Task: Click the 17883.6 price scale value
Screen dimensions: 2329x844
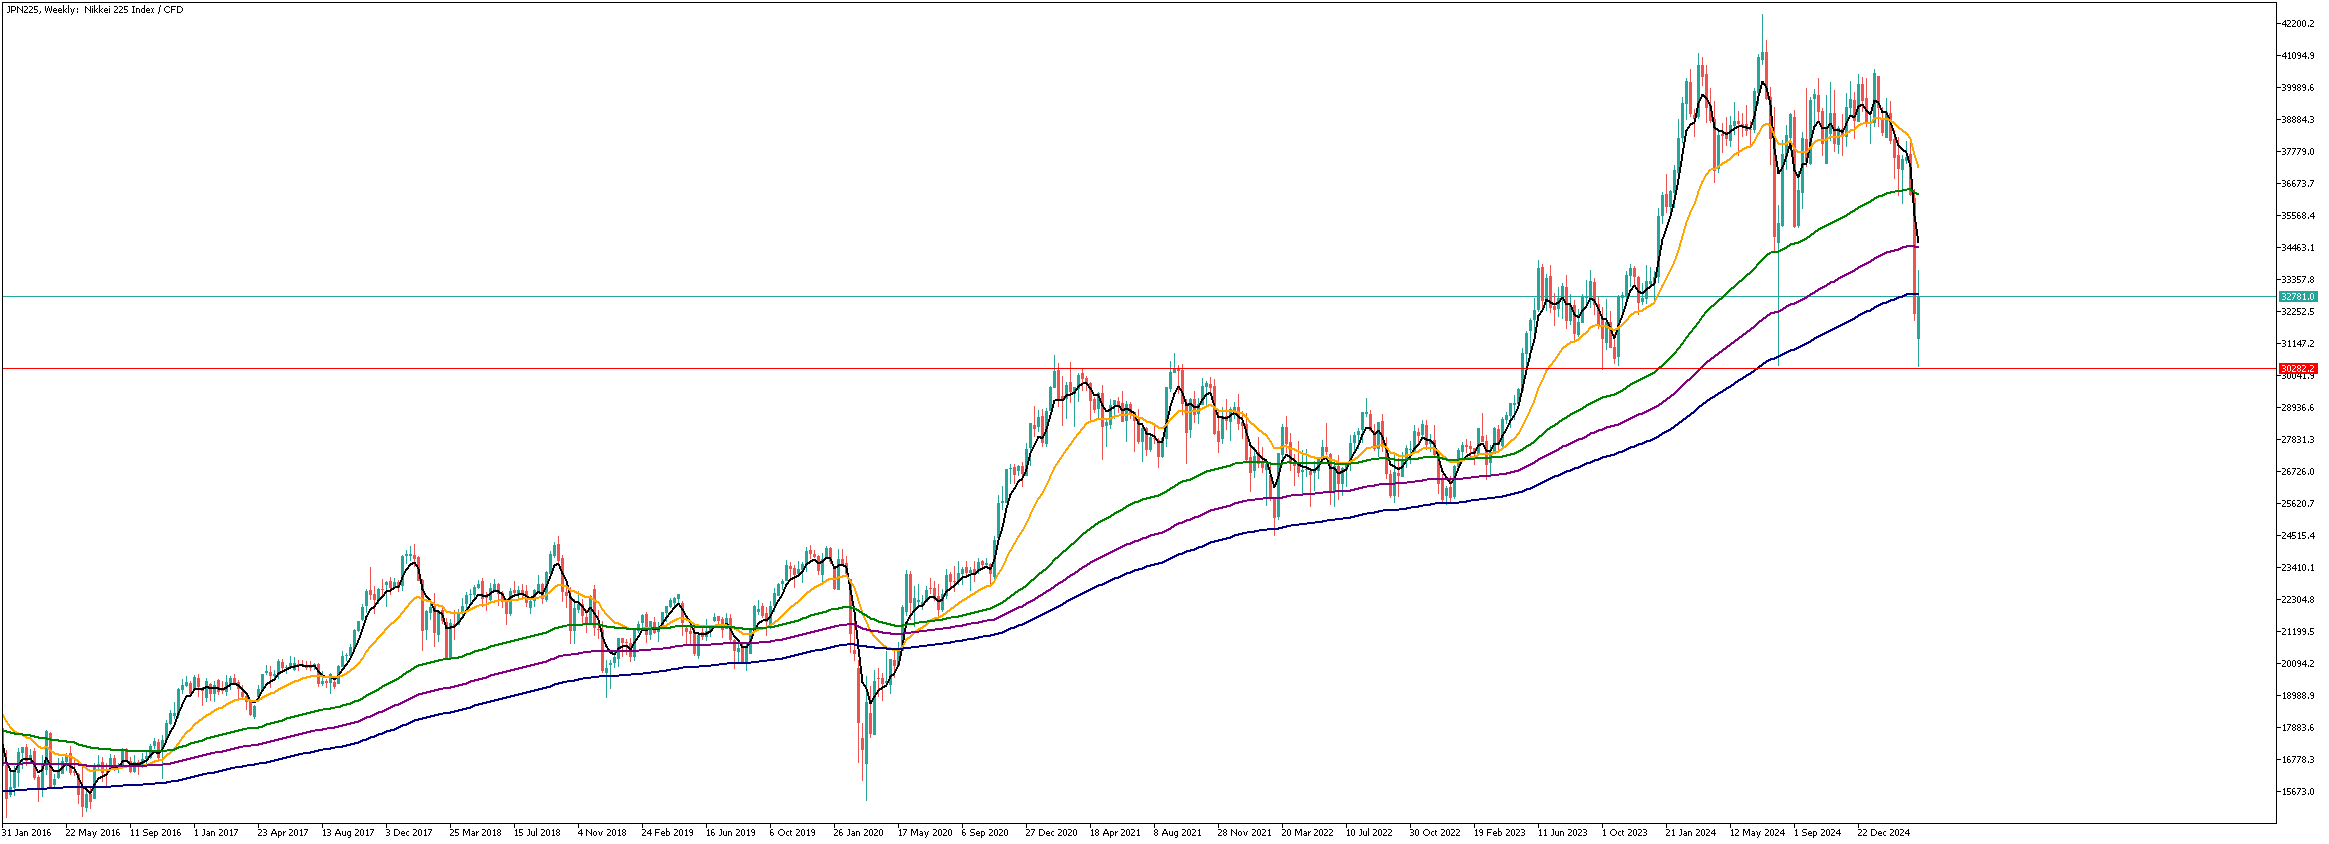Action: pyautogui.click(x=2297, y=728)
